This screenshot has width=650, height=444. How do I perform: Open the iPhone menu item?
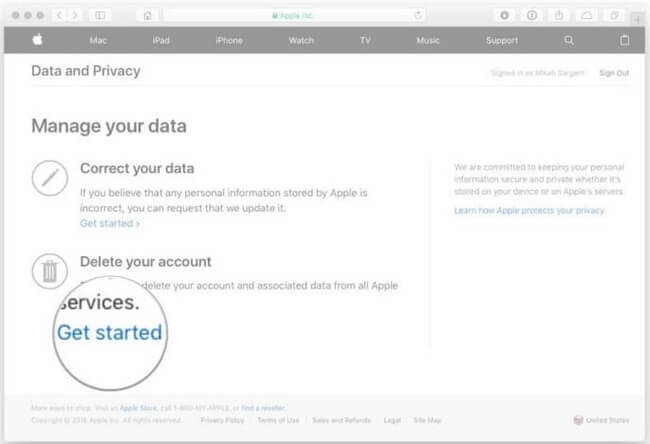click(x=229, y=40)
